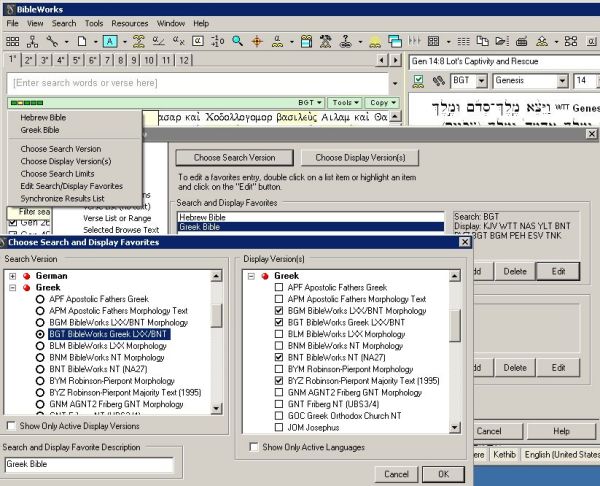Click Edit beside the favorites list
Screen dimensions: 600x486
click(x=558, y=272)
